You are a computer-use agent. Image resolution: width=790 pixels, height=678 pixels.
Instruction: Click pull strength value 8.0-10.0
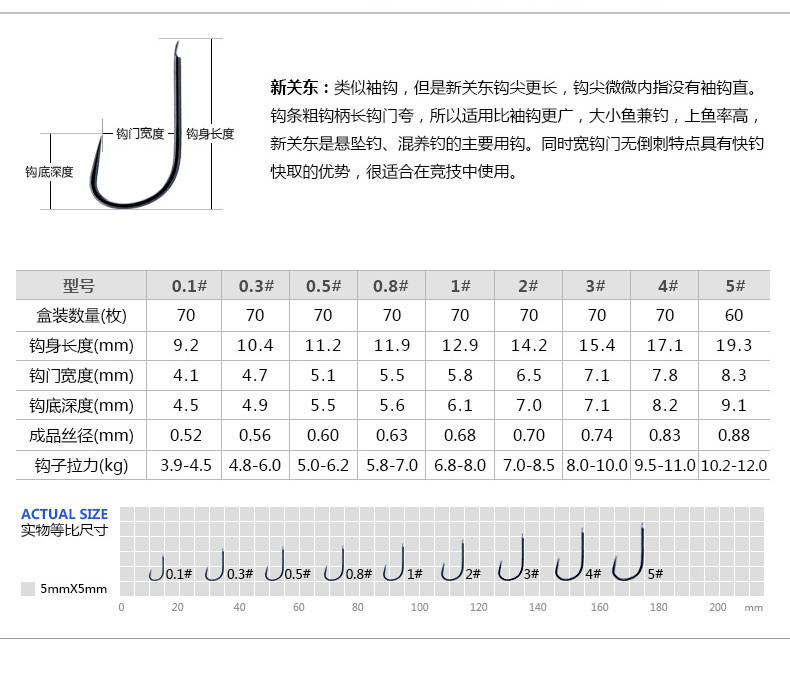(x=597, y=465)
